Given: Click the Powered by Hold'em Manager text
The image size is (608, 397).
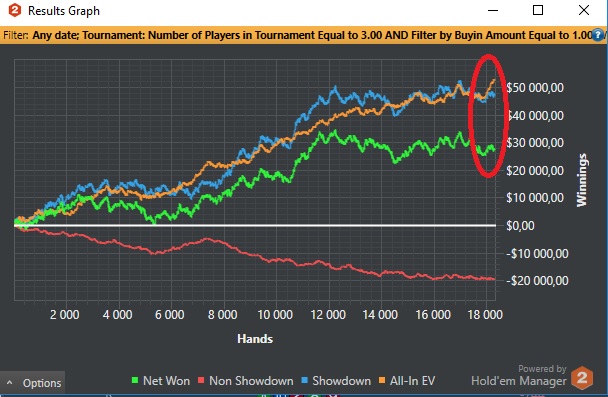Looking at the screenshot, I should 519,376.
